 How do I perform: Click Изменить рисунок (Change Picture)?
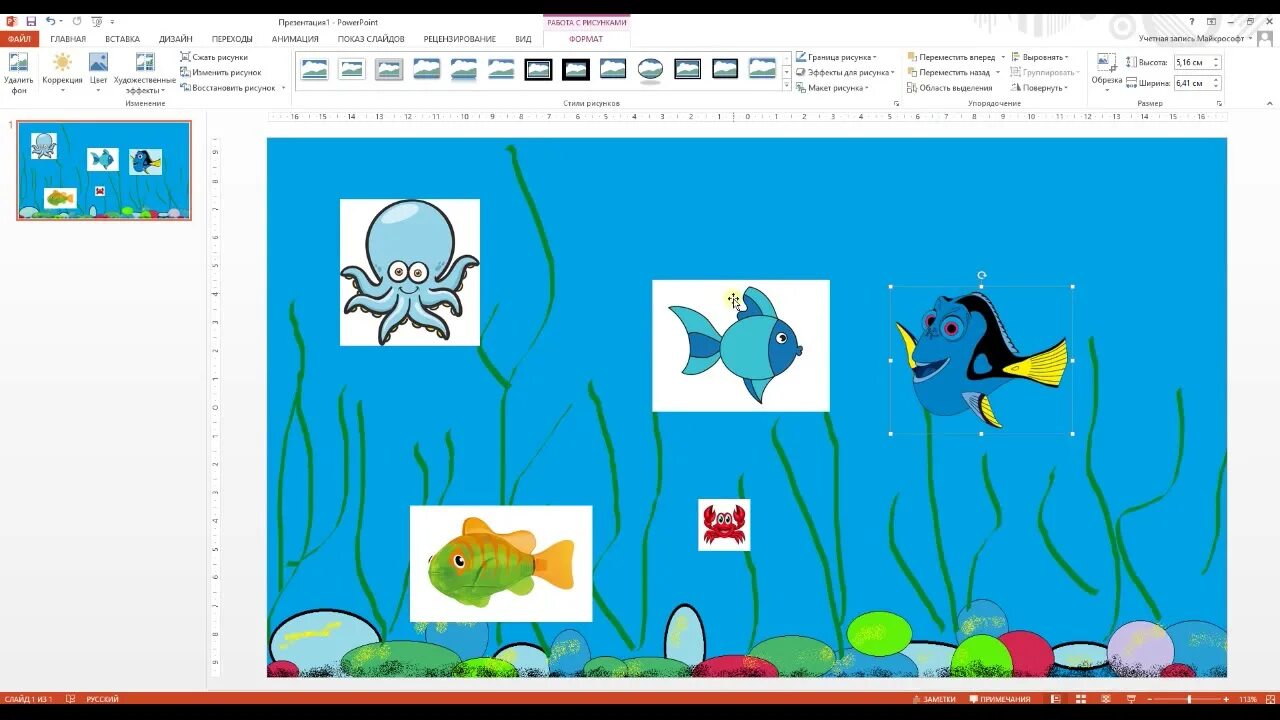coord(220,72)
